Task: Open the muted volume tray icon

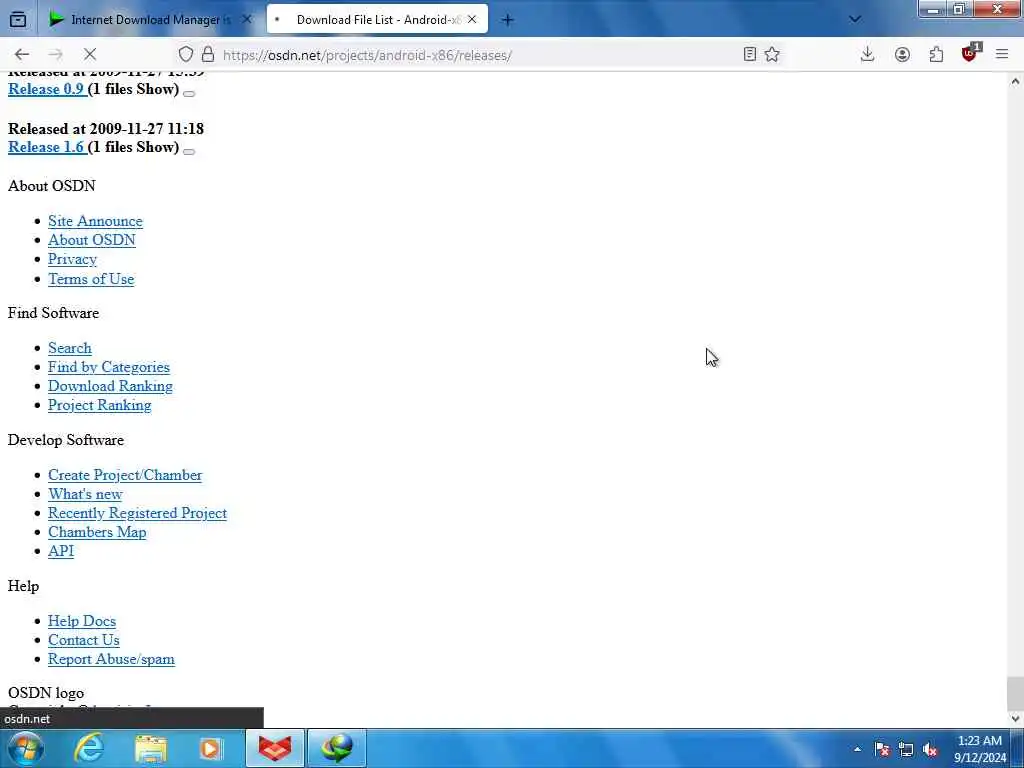Action: click(931, 749)
